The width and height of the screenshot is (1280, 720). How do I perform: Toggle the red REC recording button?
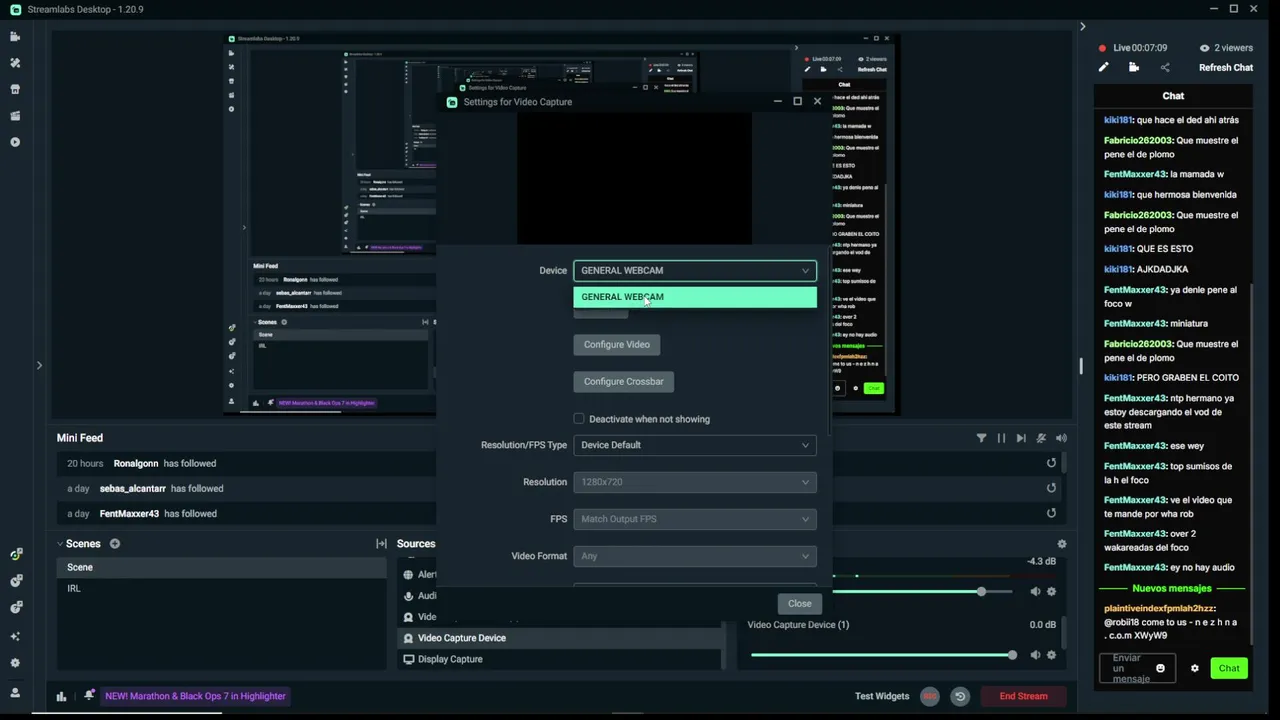click(930, 696)
